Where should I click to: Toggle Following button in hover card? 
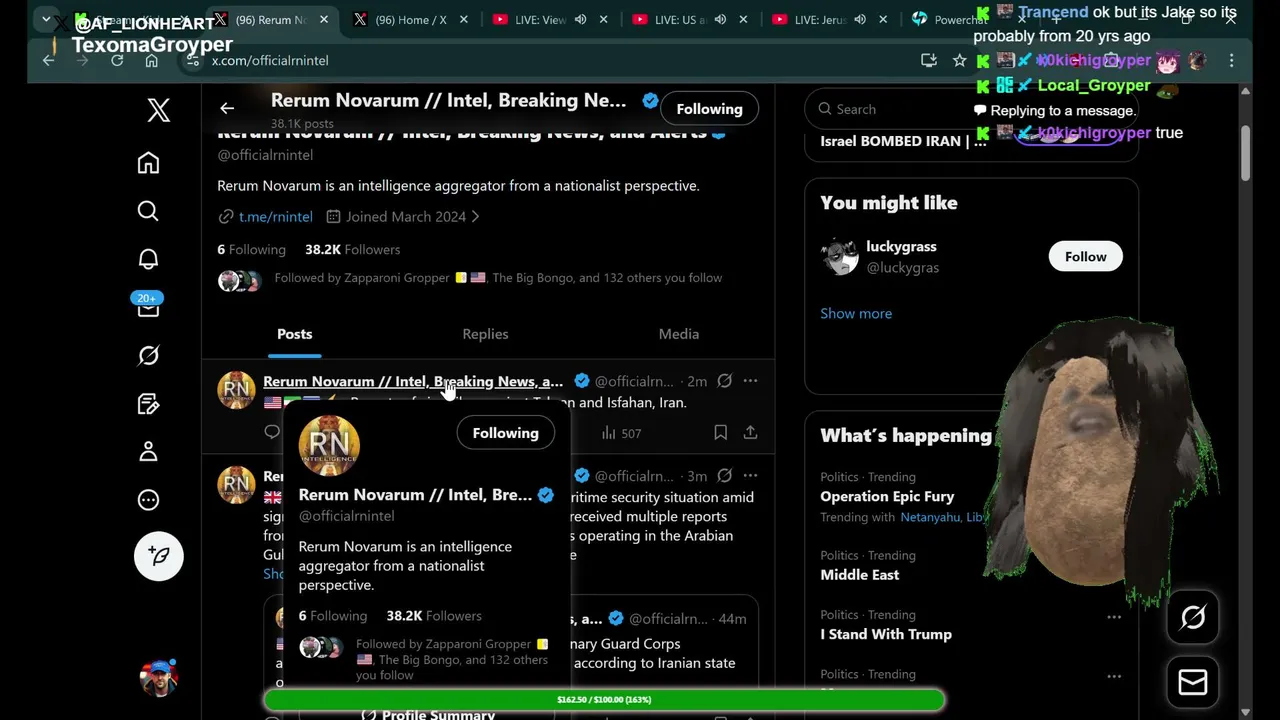pos(505,433)
